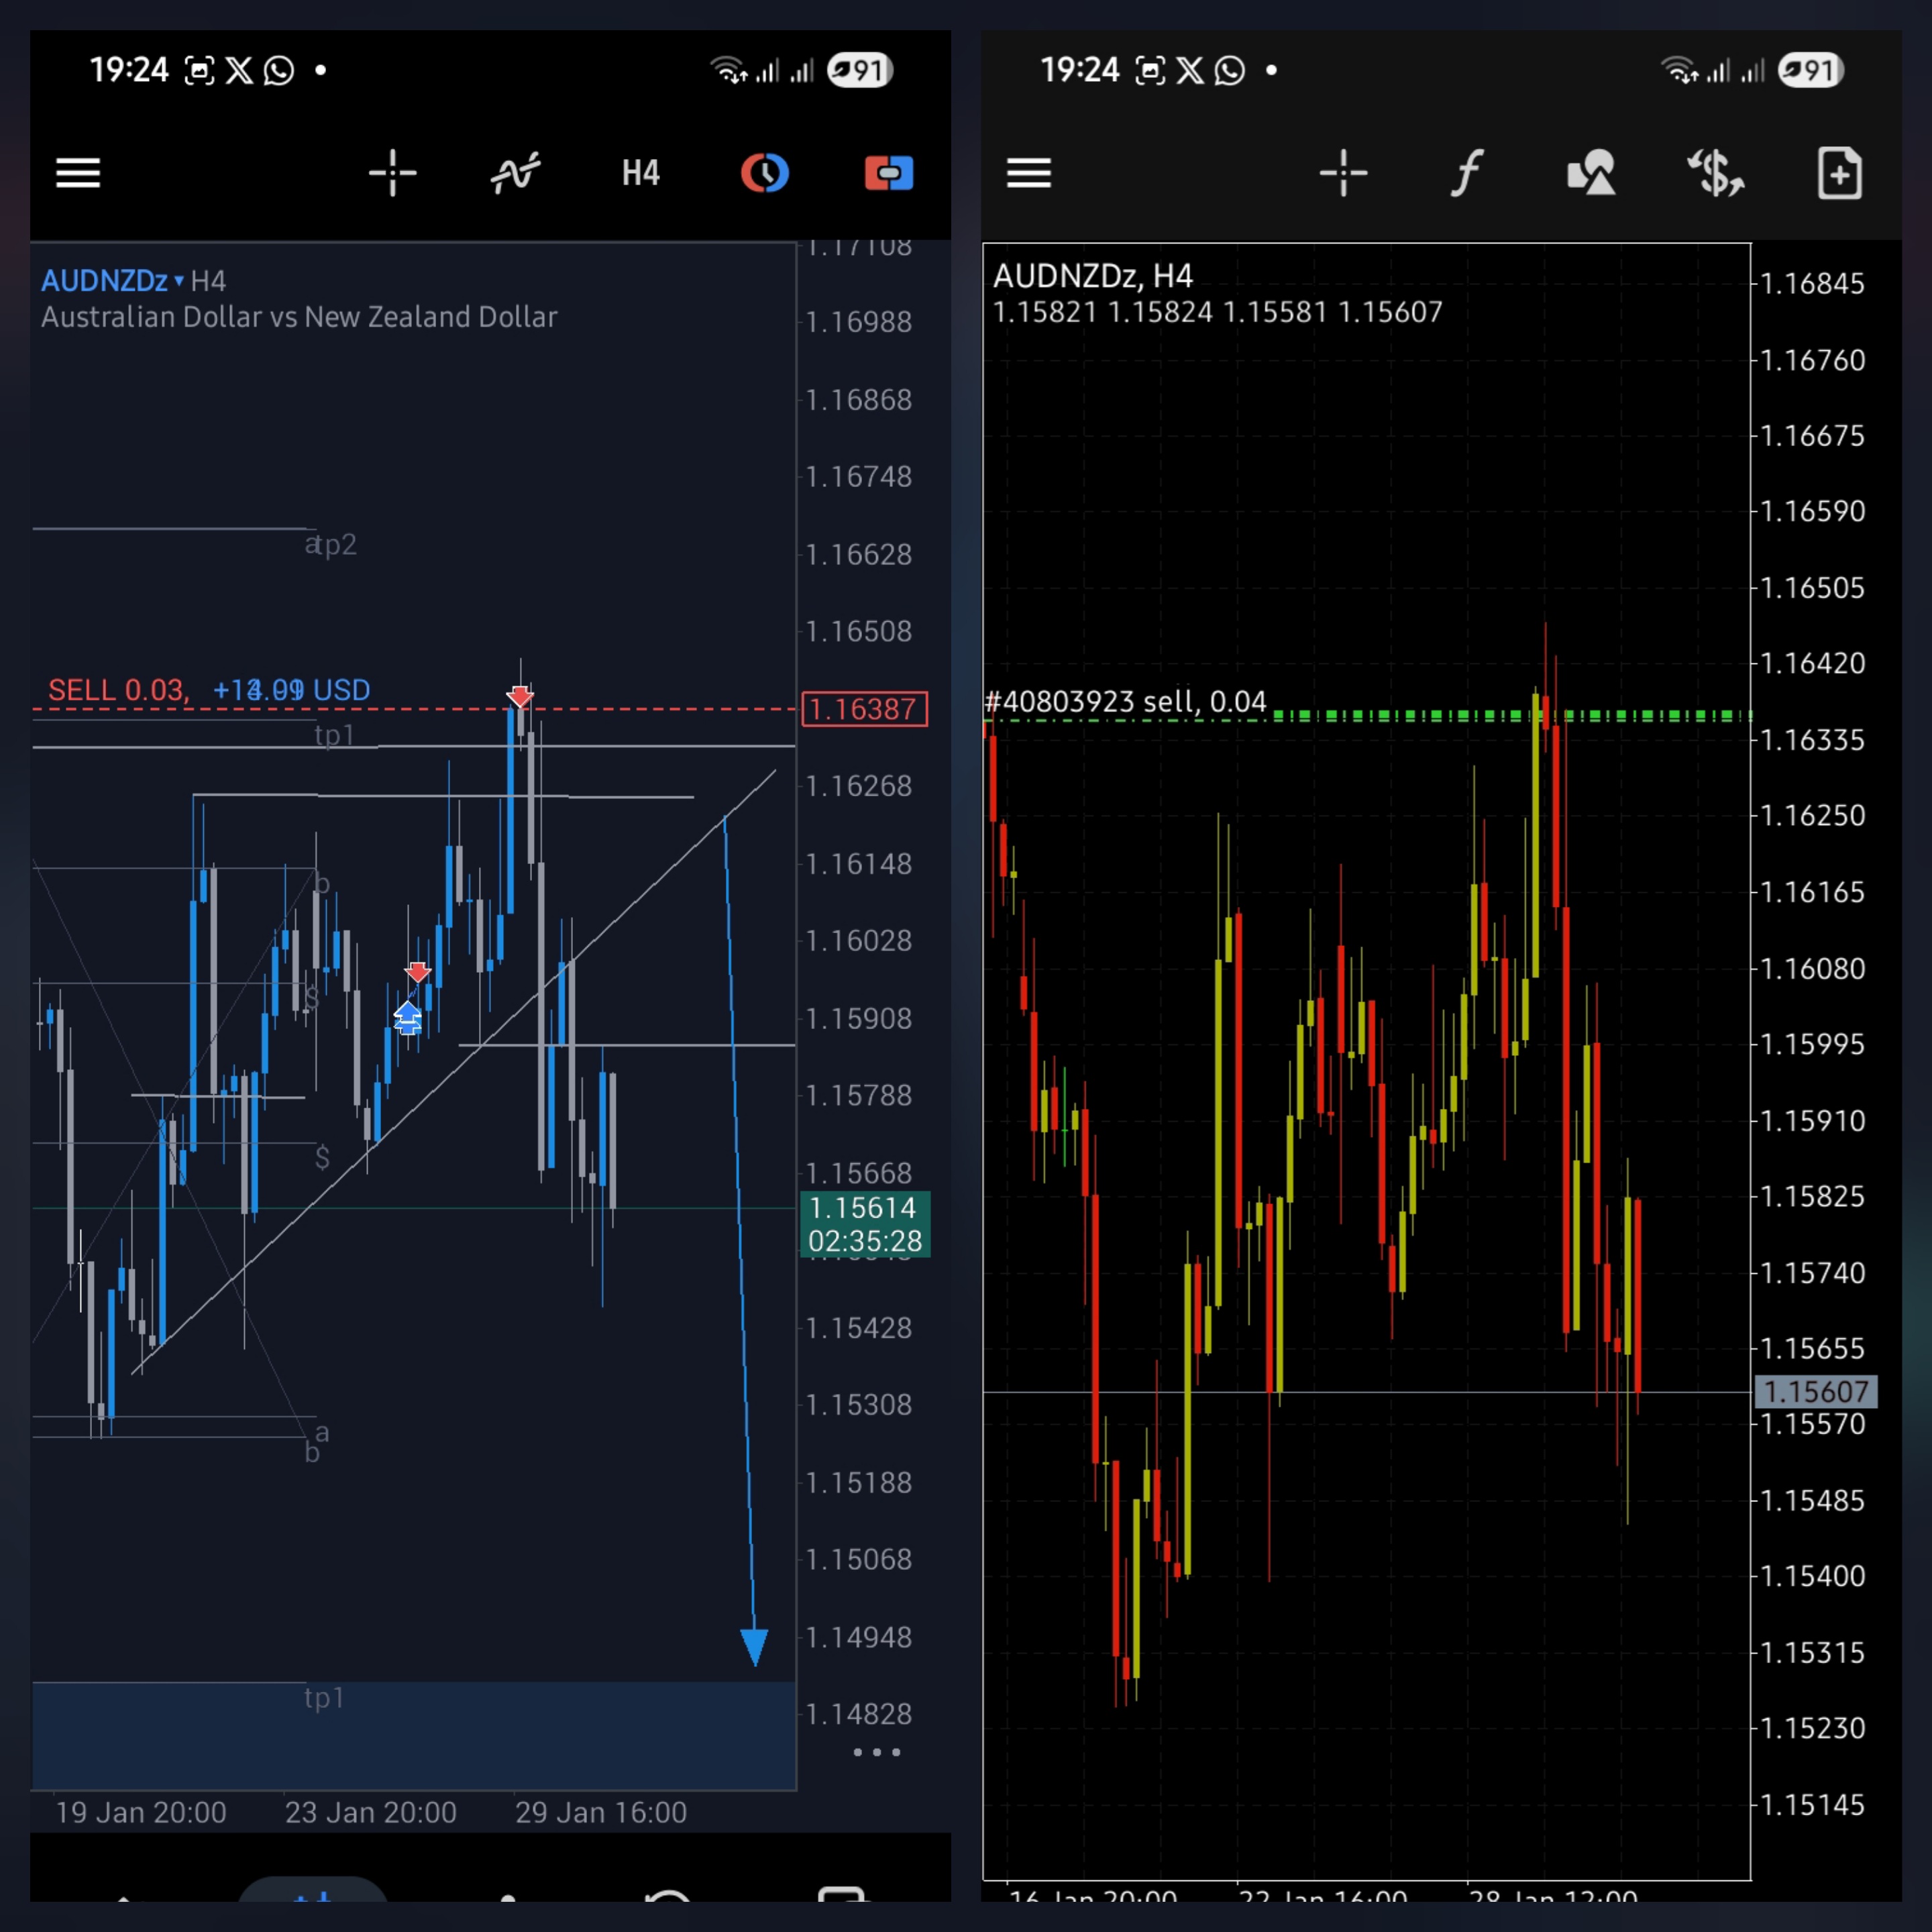Viewport: 1932px width, 1932px height.
Task: Tap the blue-red clock icon in left toolbar
Action: (765, 173)
